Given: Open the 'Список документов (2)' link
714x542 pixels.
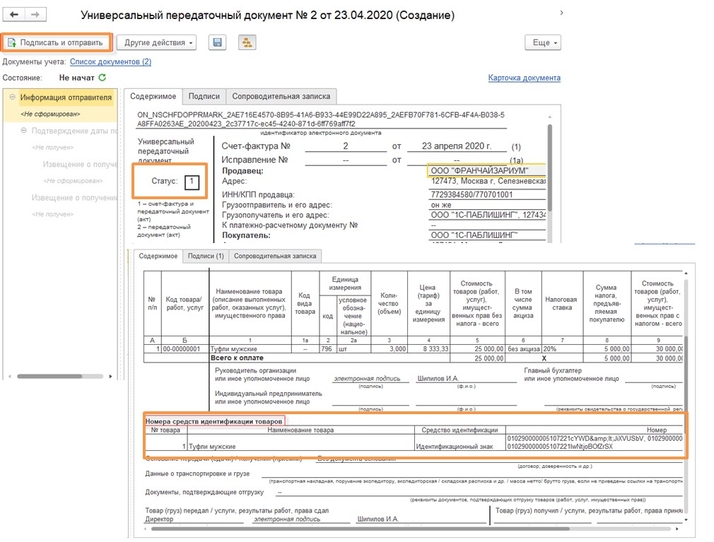Looking at the screenshot, I should click(117, 62).
